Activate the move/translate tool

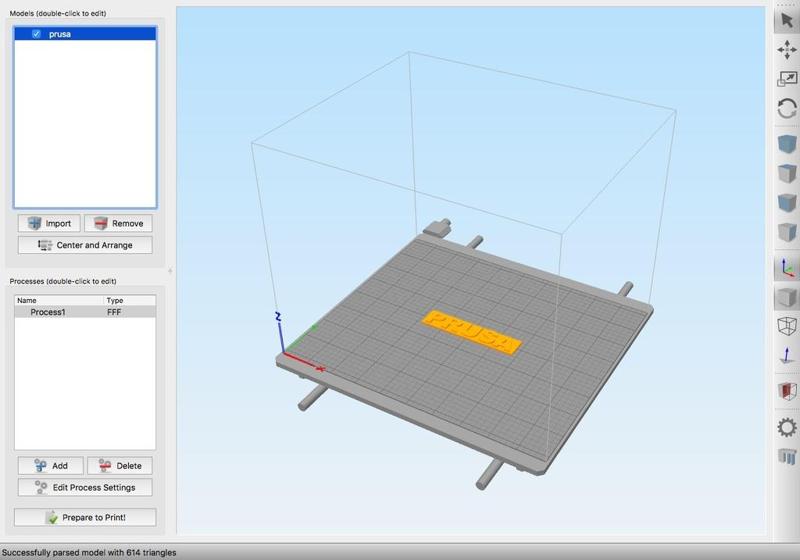(x=787, y=50)
